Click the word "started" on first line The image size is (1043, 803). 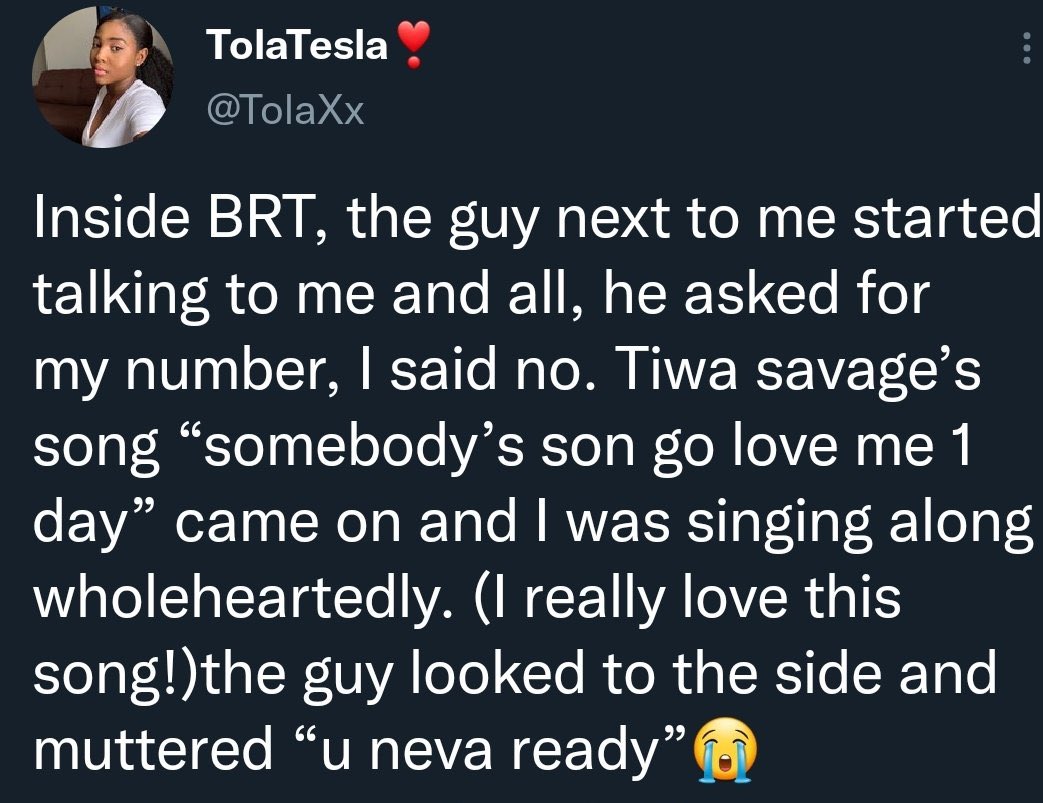(947, 218)
